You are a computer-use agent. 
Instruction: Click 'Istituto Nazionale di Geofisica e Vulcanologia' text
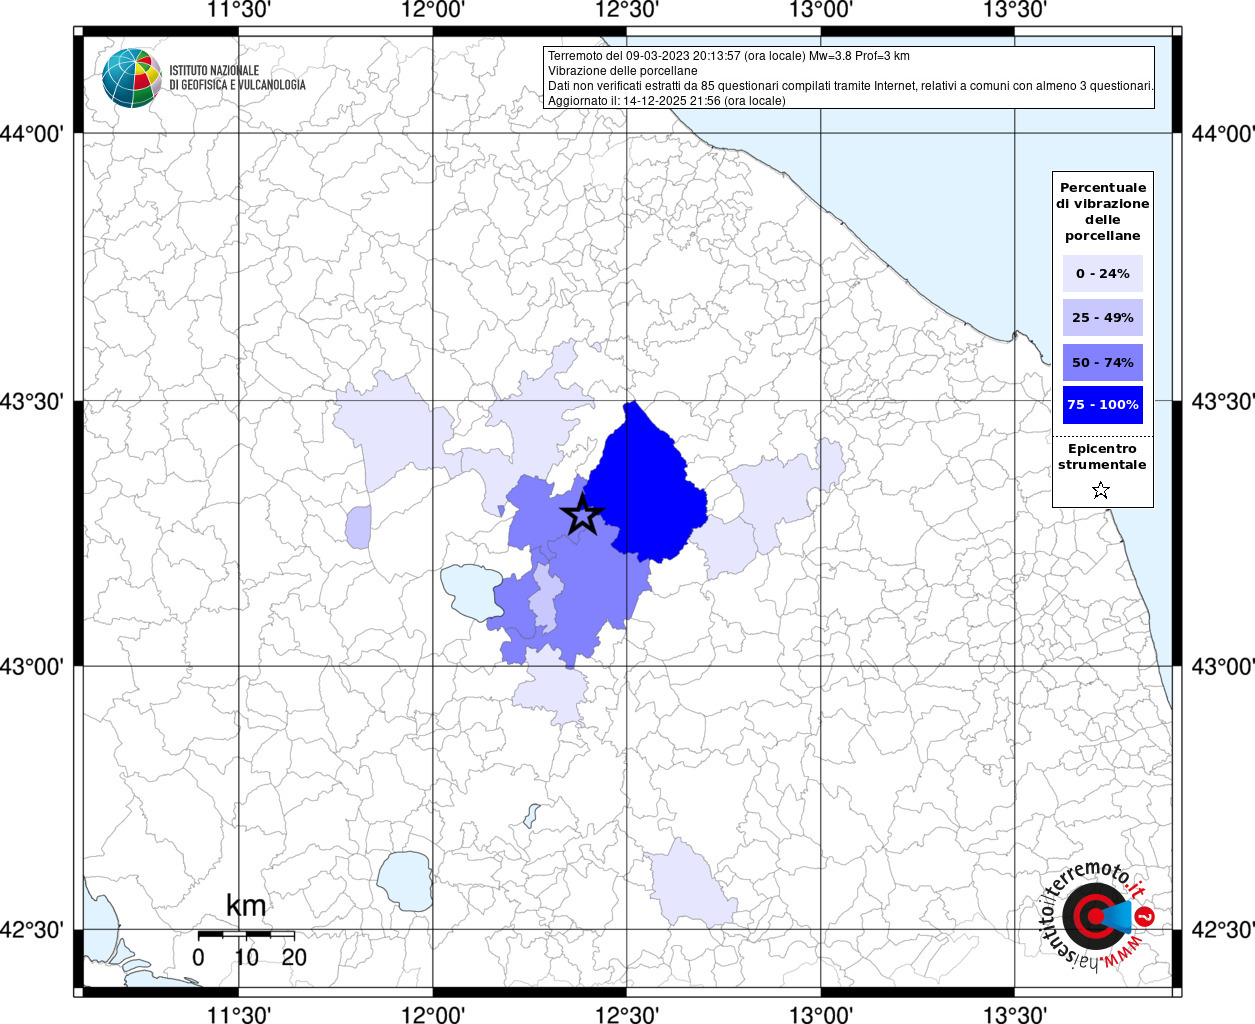click(237, 78)
